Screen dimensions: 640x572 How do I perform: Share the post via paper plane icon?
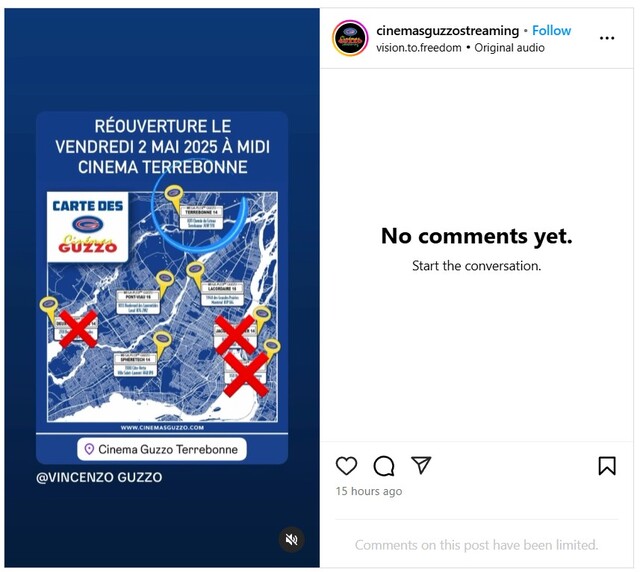(x=421, y=465)
